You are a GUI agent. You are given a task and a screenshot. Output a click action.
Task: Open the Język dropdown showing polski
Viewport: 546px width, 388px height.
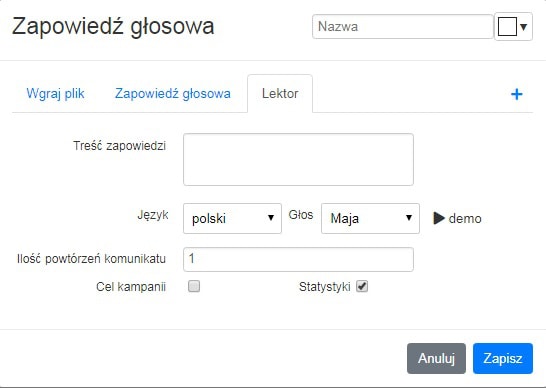point(232,218)
